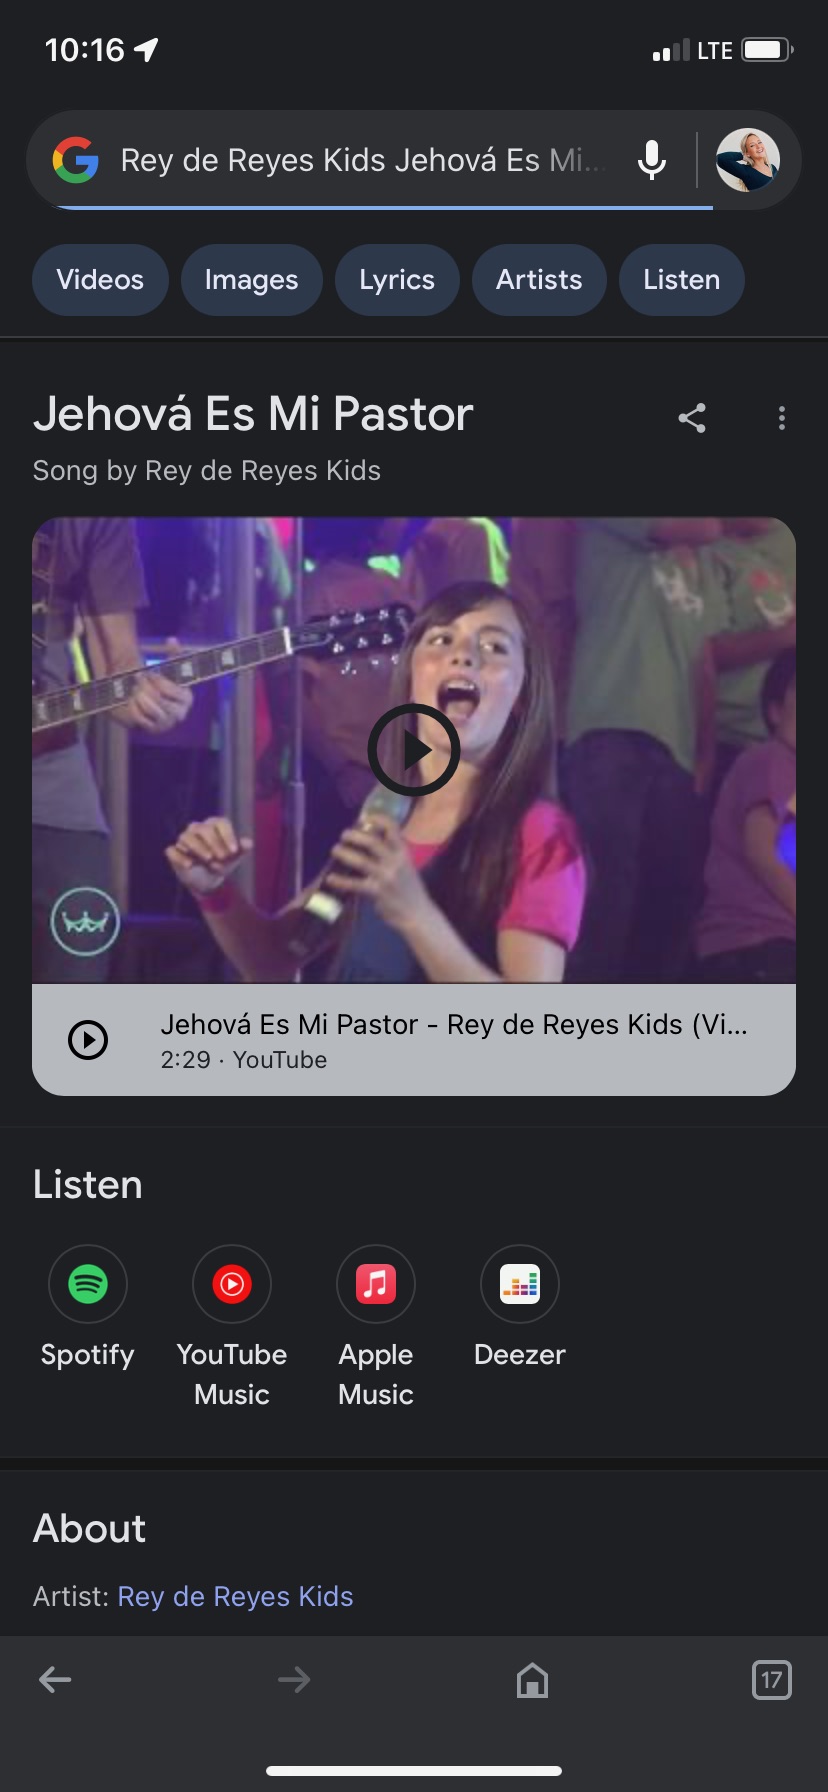Go back to the previous page

(55, 1680)
